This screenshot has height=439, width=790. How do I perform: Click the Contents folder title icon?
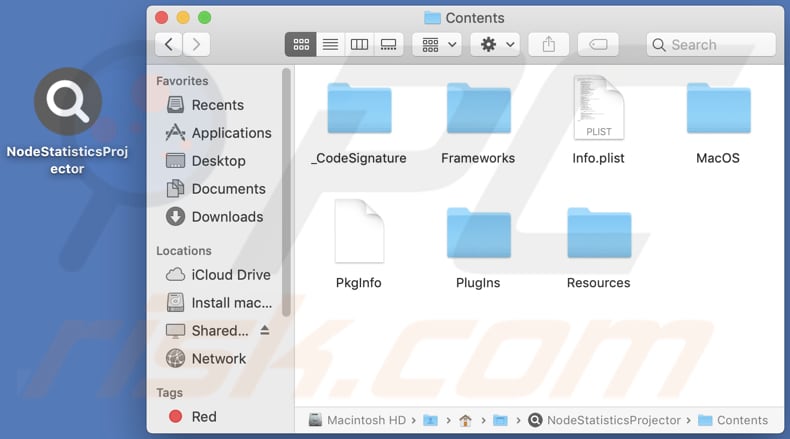click(432, 18)
